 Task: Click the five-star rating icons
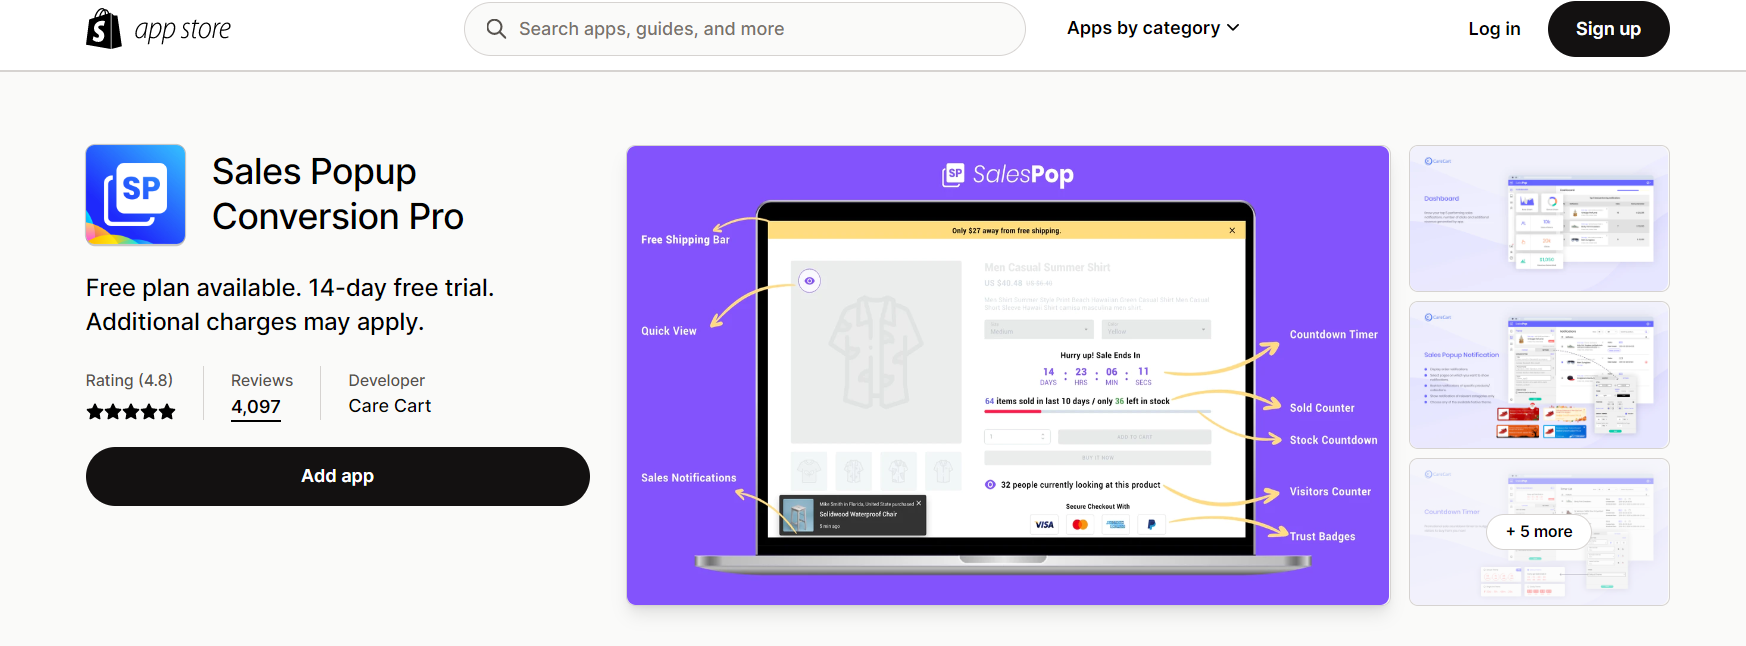click(131, 412)
